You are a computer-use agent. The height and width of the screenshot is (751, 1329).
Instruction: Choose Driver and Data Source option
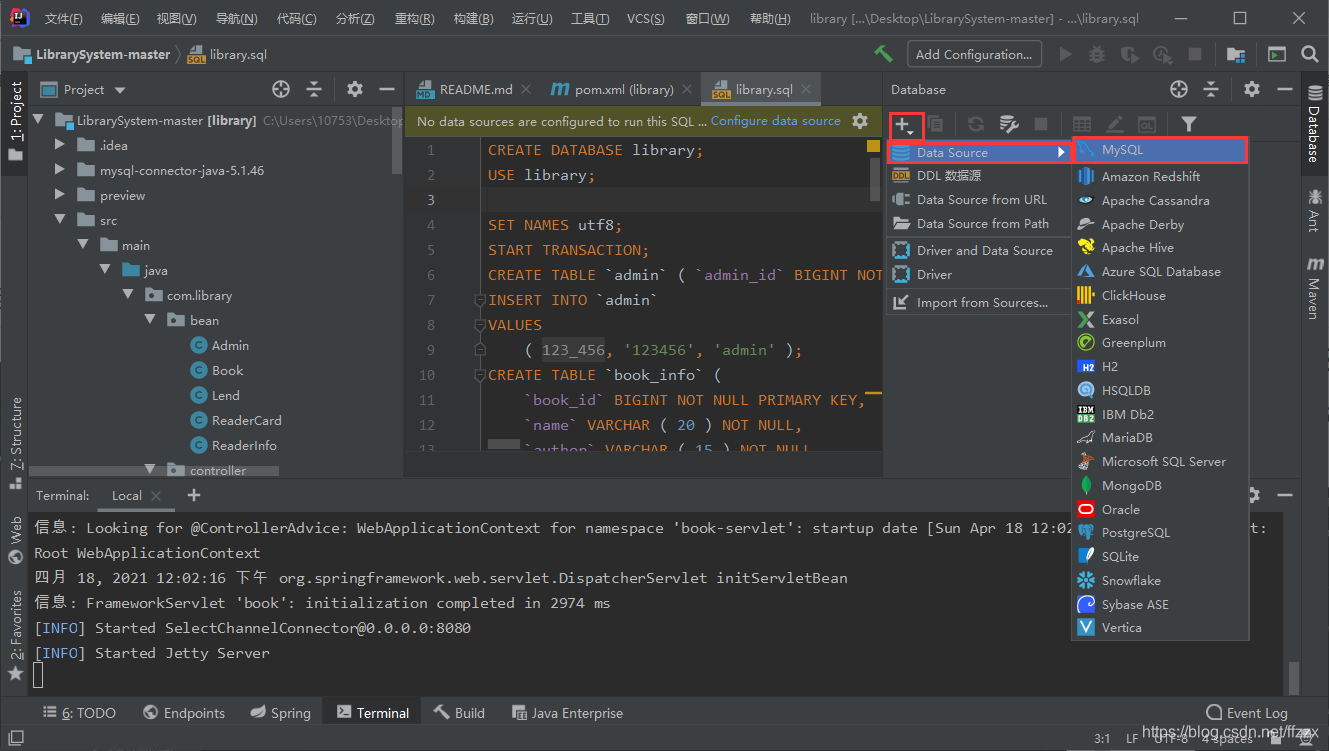click(x=978, y=250)
